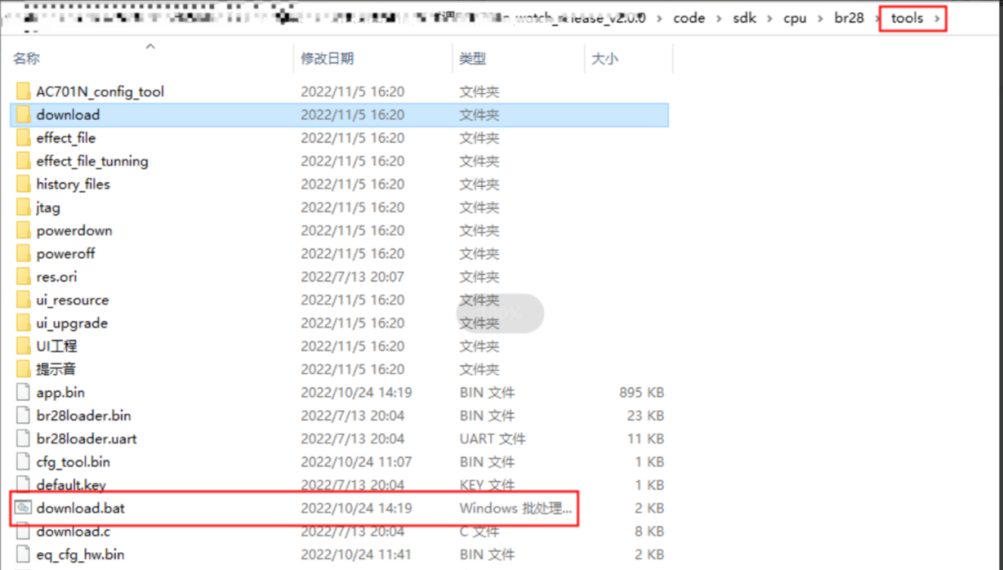Click the eq_cfg_hw.bin file icon
The image size is (1003, 570).
[x=23, y=554]
